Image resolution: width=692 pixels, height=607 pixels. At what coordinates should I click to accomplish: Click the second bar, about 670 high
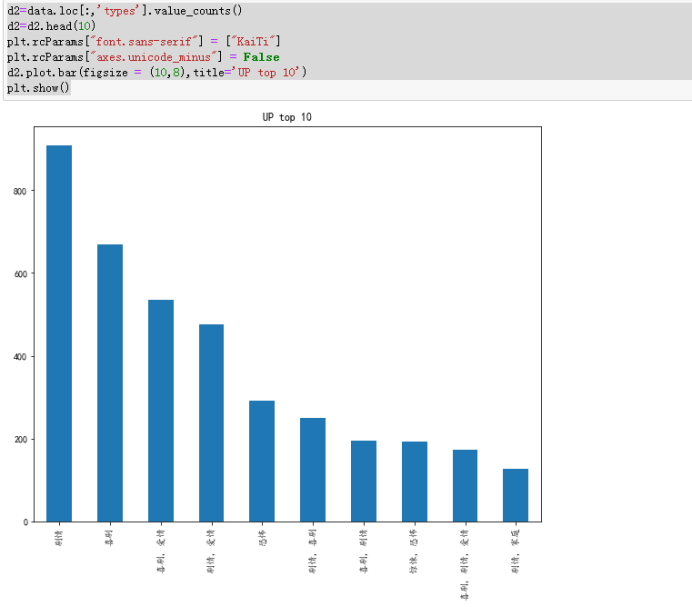[x=110, y=383]
